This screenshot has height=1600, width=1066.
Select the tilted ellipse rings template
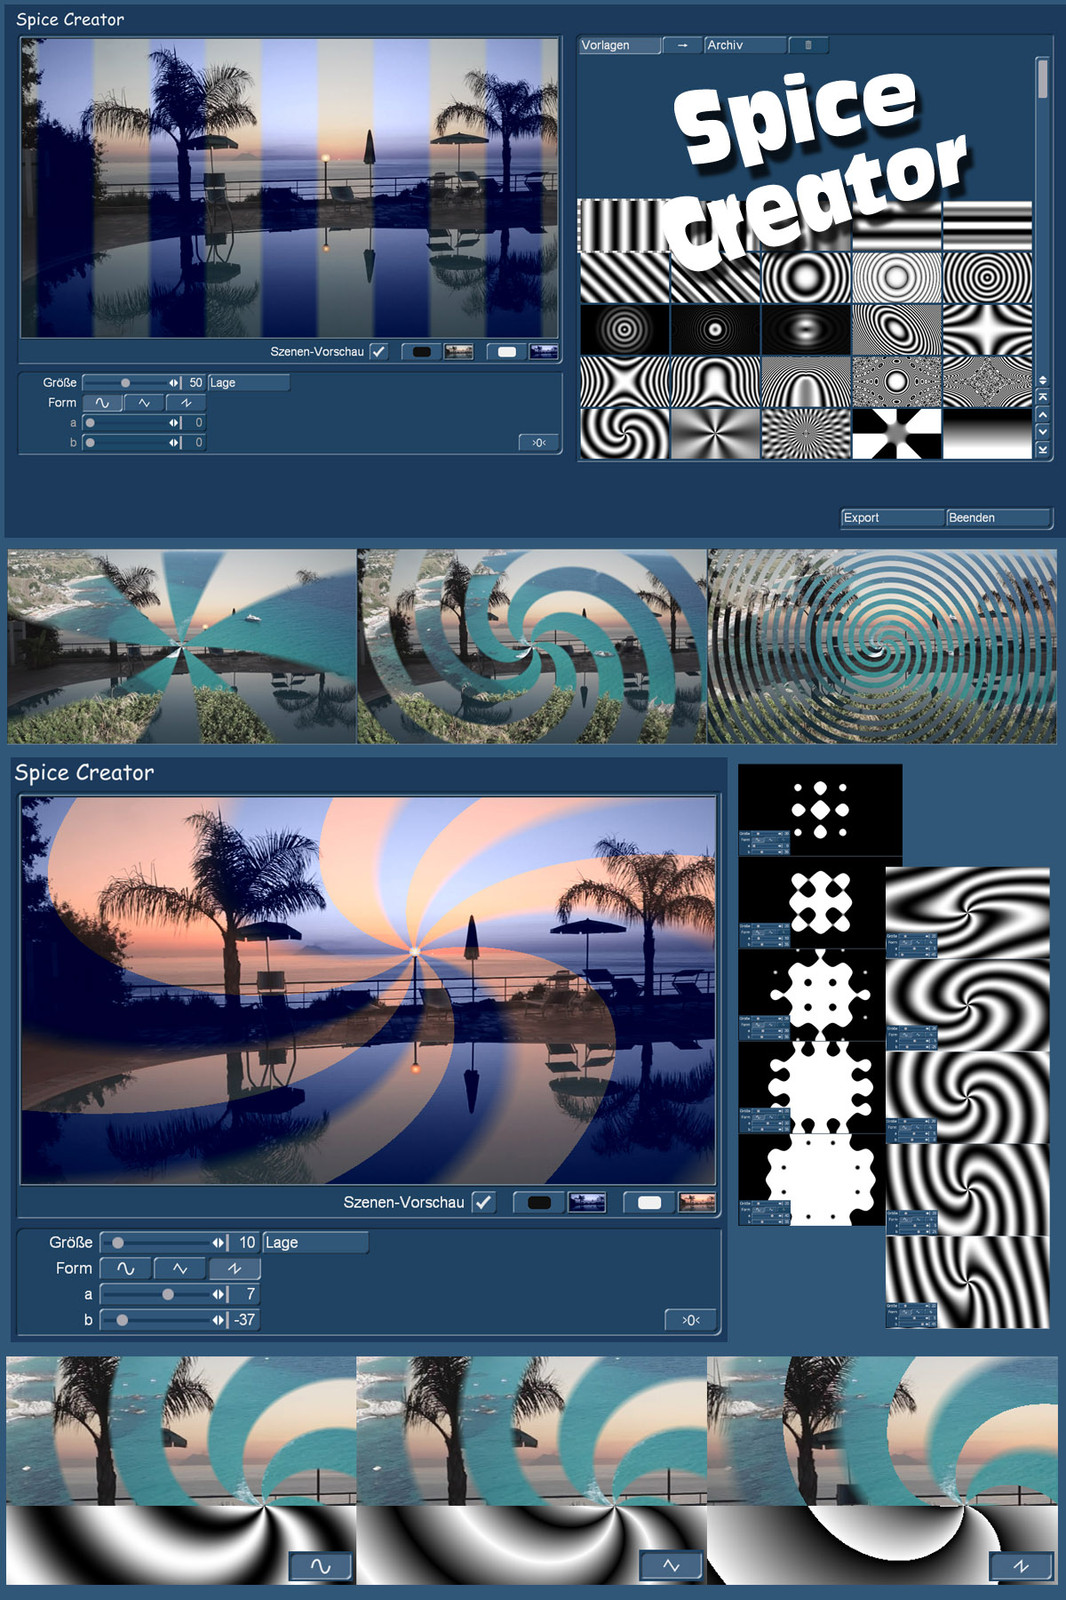tap(896, 330)
